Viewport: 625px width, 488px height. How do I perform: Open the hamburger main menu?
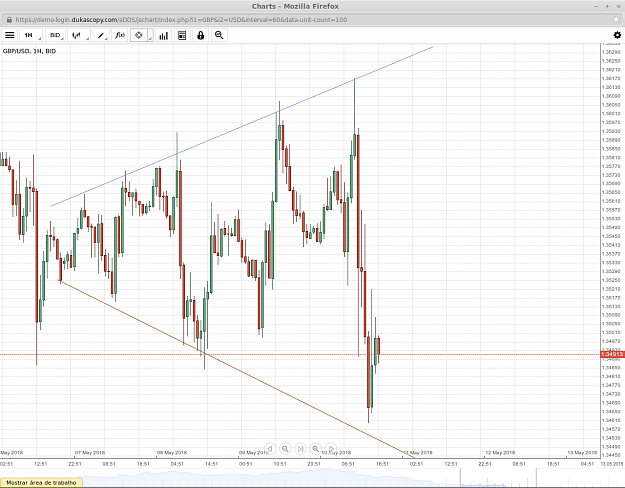tap(10, 35)
